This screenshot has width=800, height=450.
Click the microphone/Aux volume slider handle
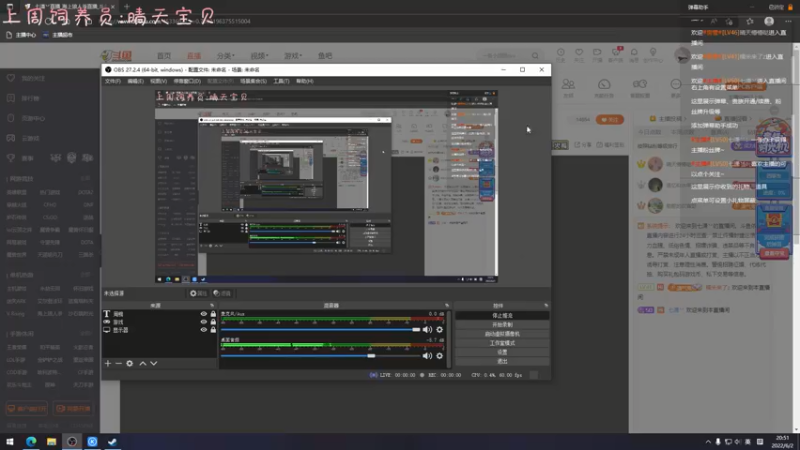coord(416,330)
